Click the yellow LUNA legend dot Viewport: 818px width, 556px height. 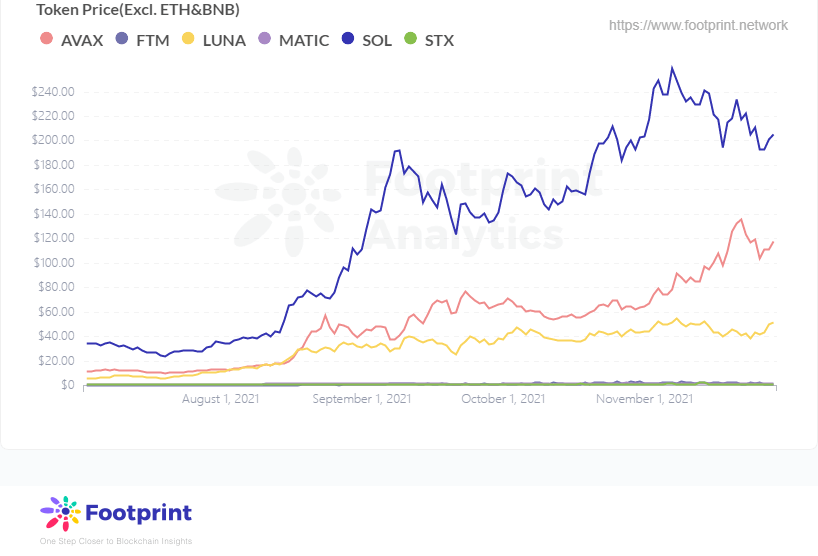click(188, 40)
